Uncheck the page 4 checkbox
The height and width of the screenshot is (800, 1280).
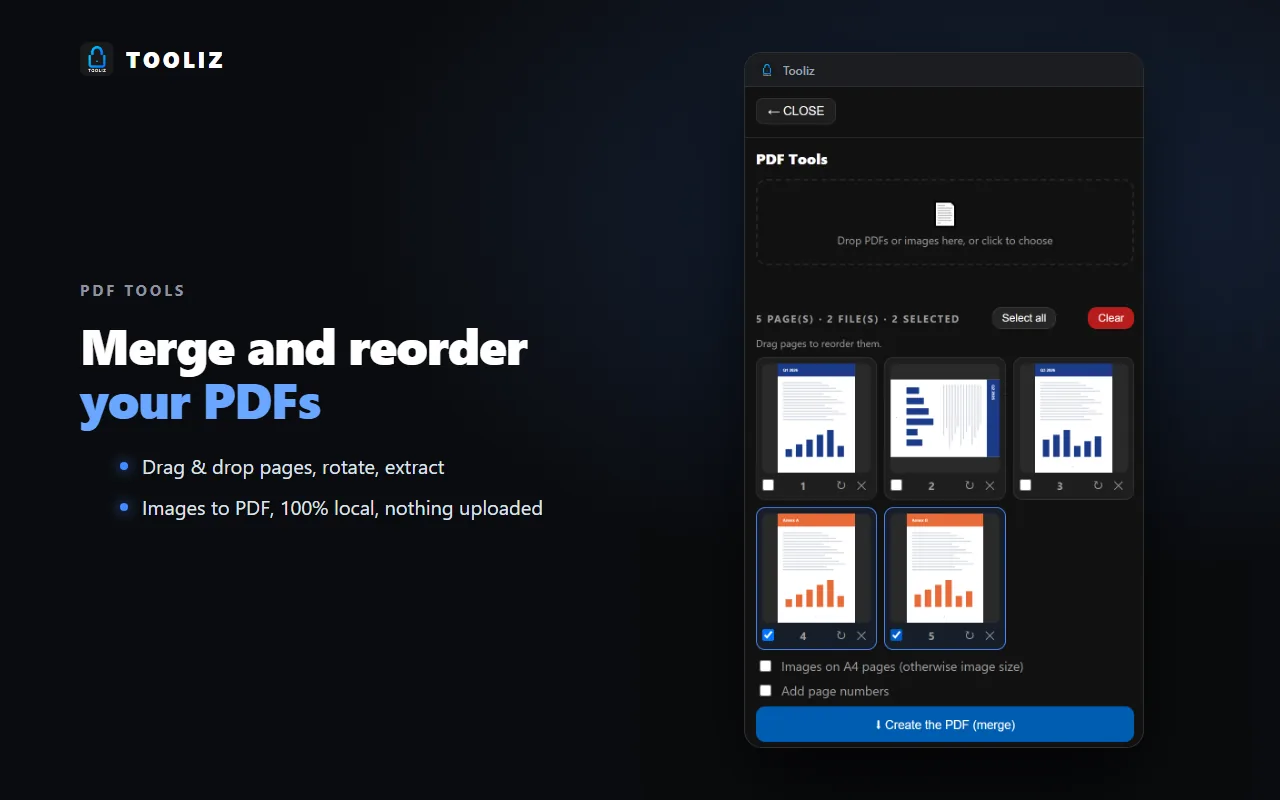(768, 635)
